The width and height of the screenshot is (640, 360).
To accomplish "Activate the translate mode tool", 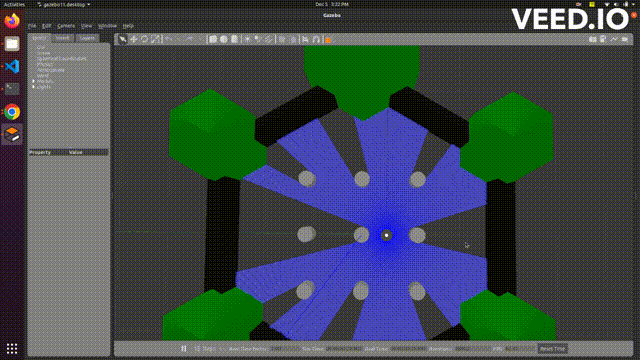I will pyautogui.click(x=133, y=39).
